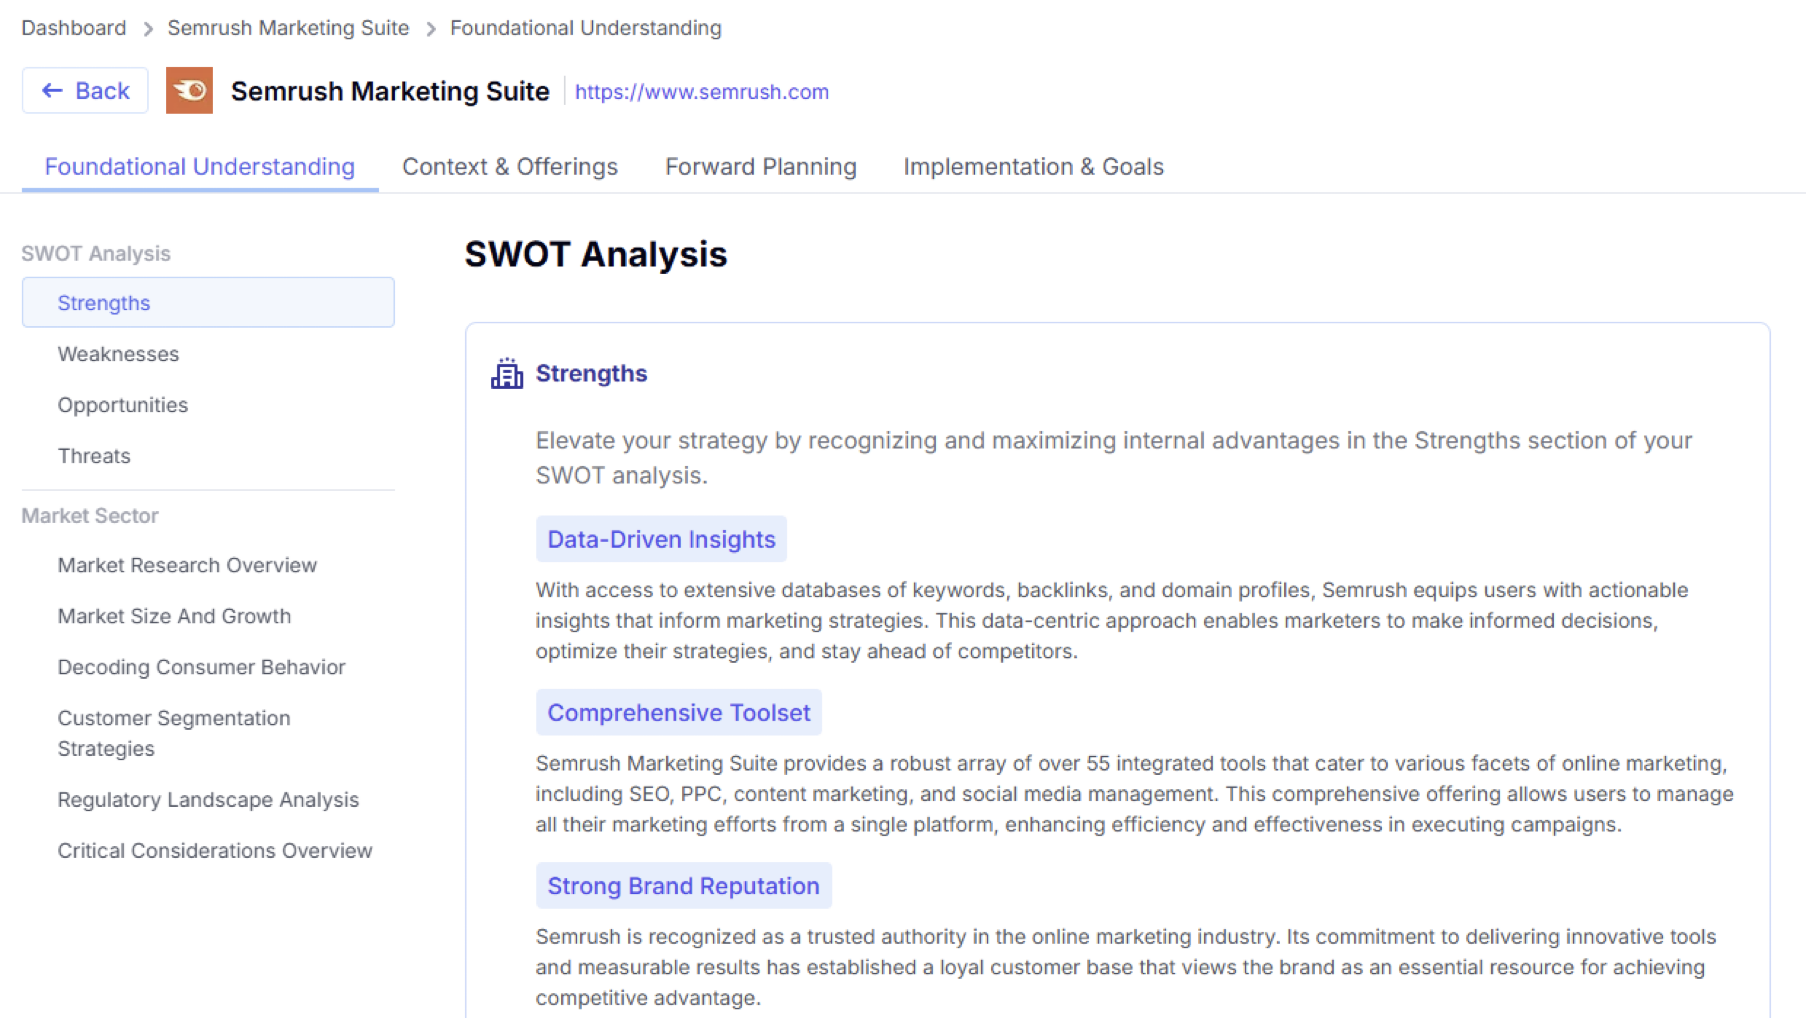Select Customer Segmentation Strategies

tap(174, 733)
